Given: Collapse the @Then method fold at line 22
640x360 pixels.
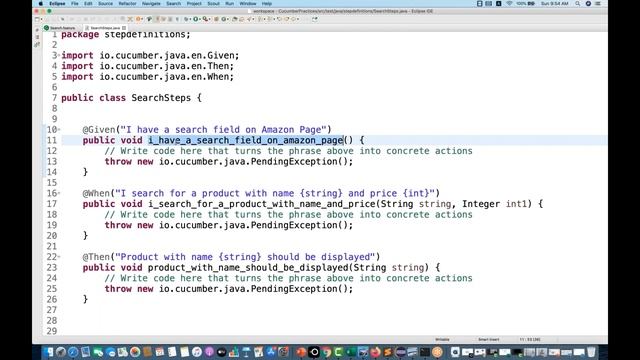Looking at the screenshot, I should pos(59,257).
